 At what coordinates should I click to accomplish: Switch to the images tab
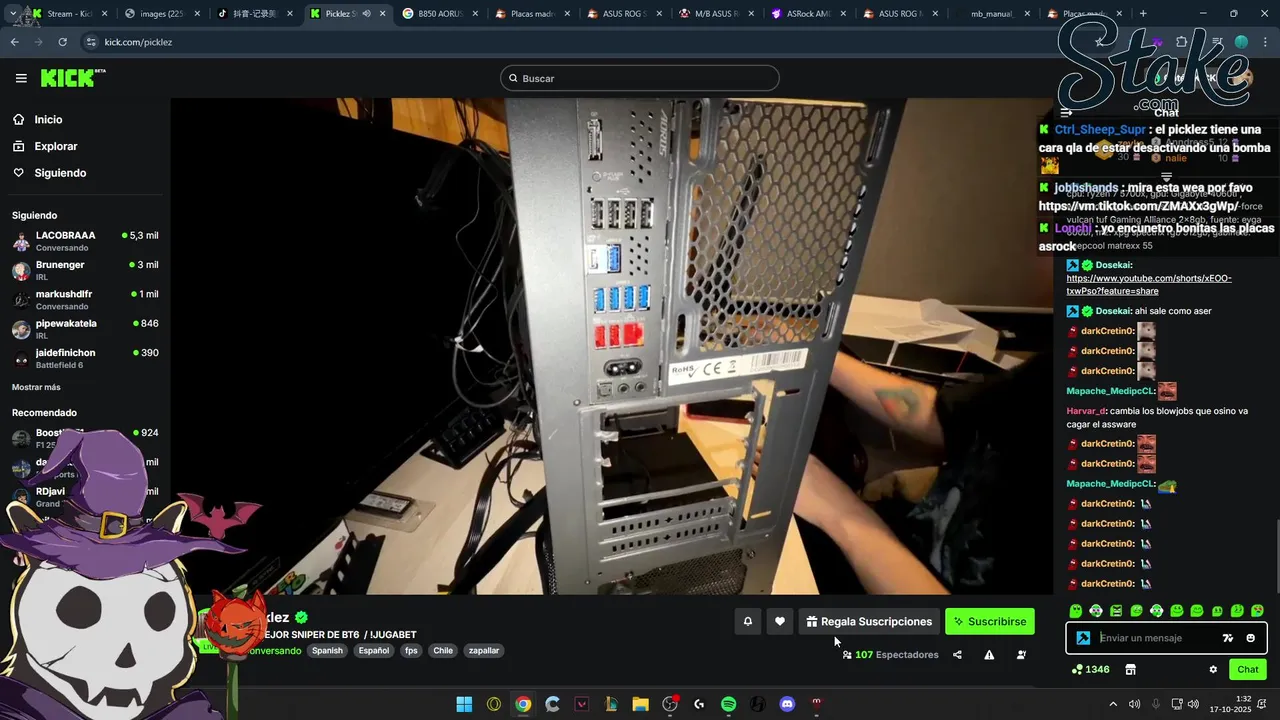pos(161,14)
